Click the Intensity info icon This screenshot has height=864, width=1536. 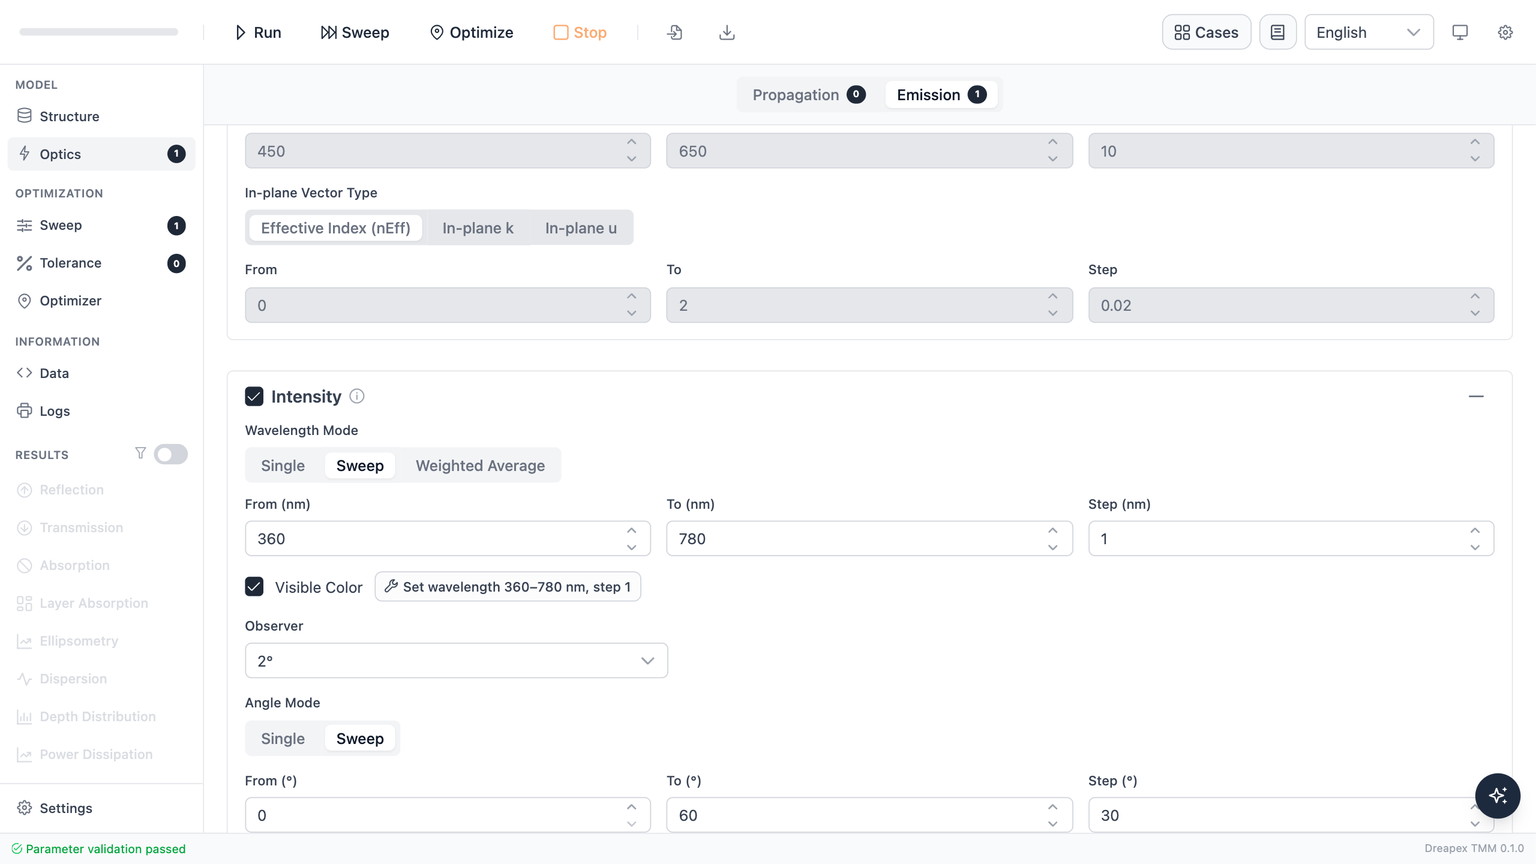[357, 396]
